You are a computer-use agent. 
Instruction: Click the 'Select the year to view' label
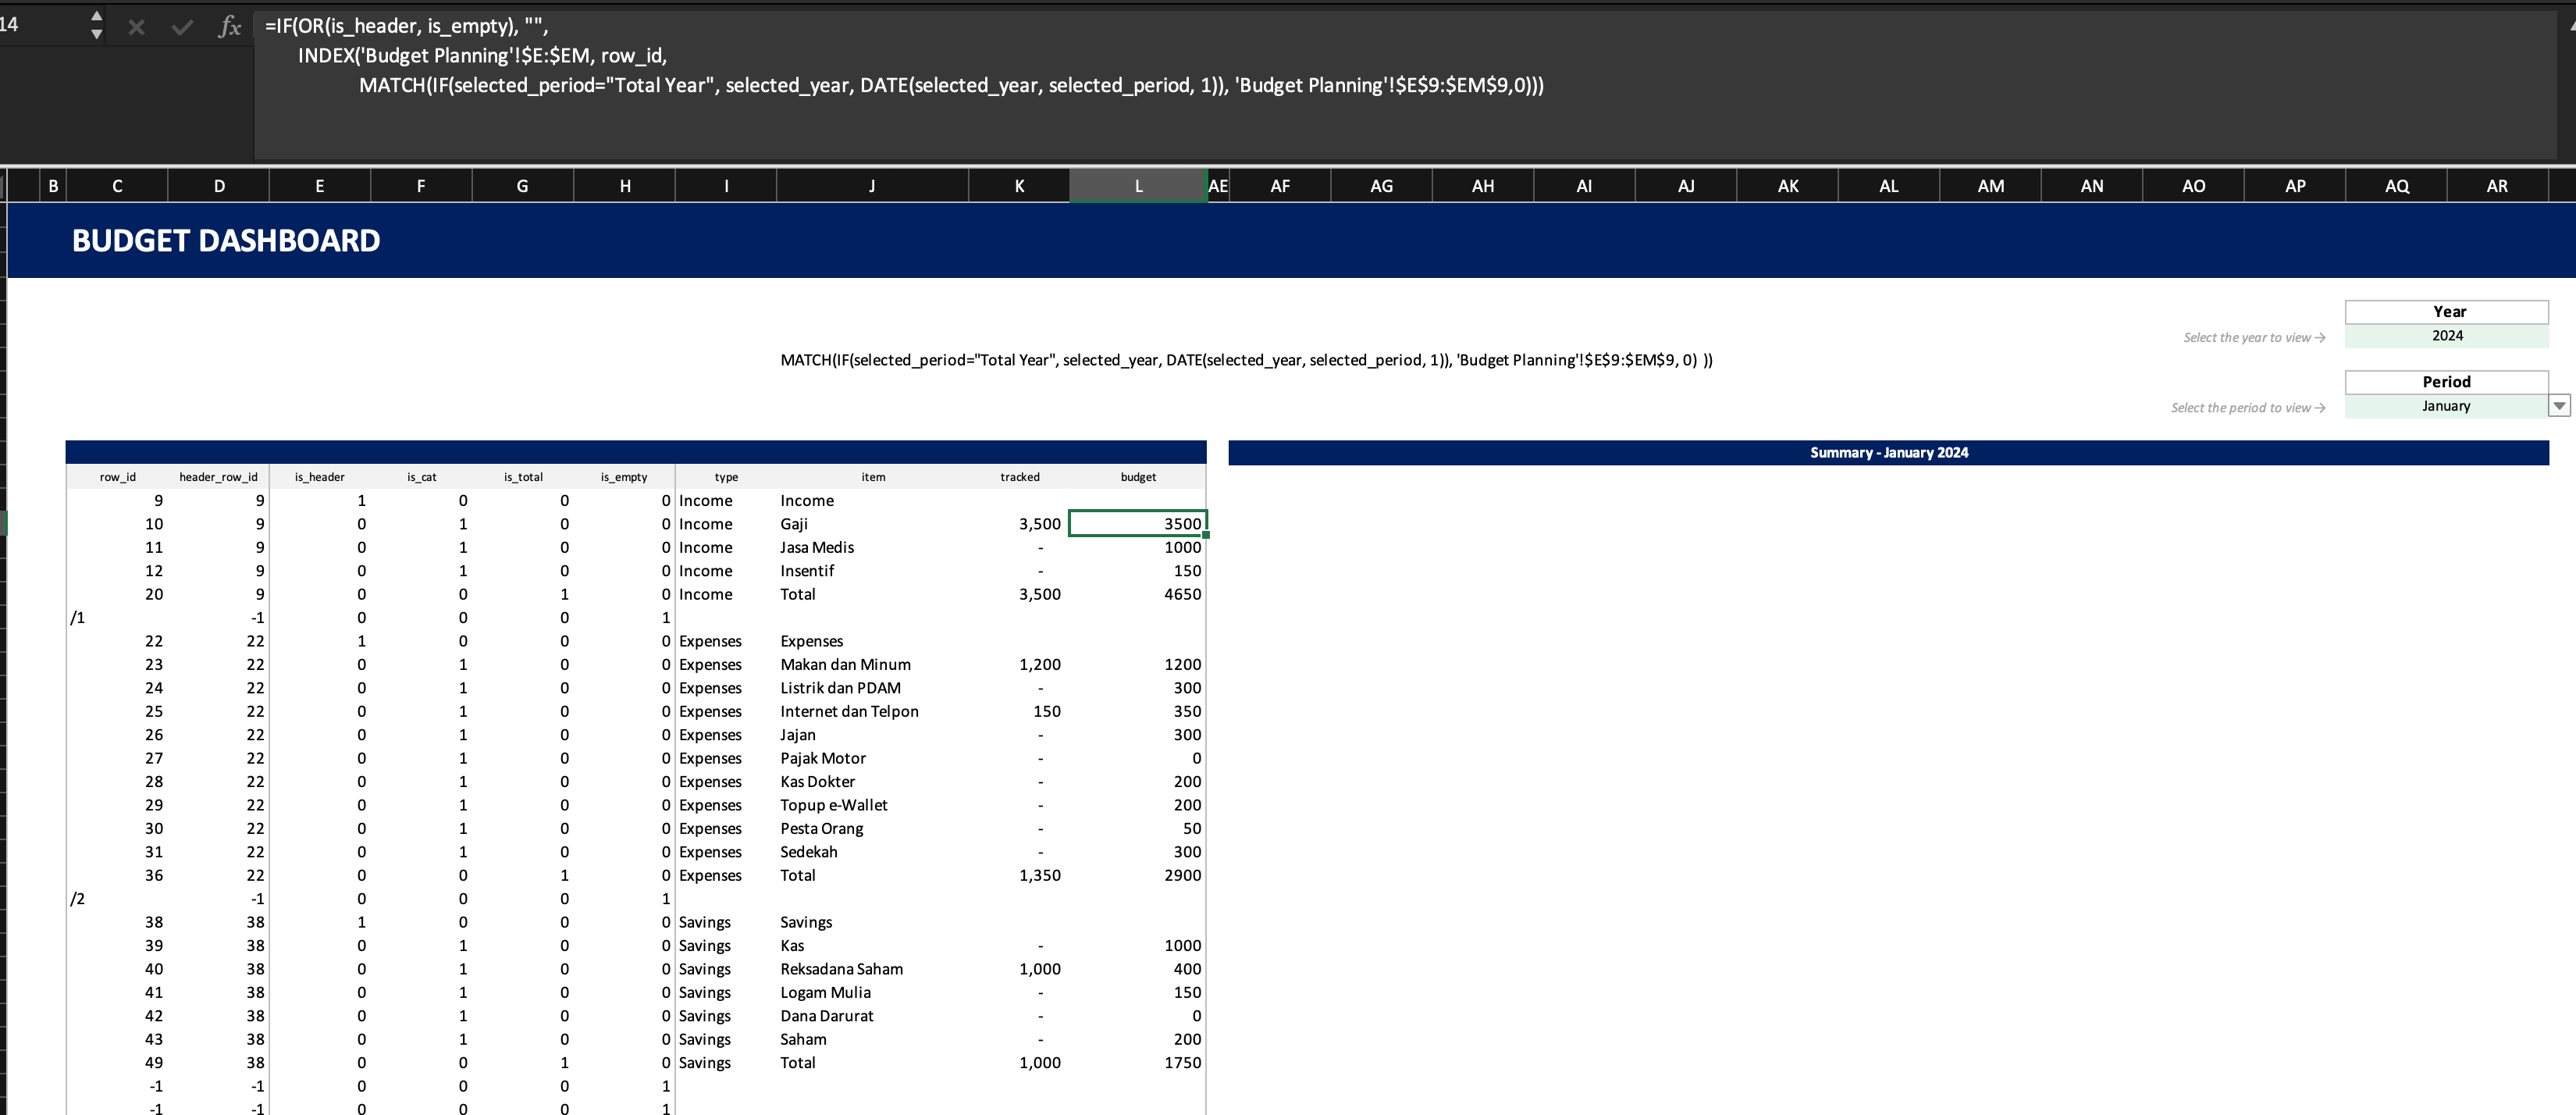pos(2252,337)
